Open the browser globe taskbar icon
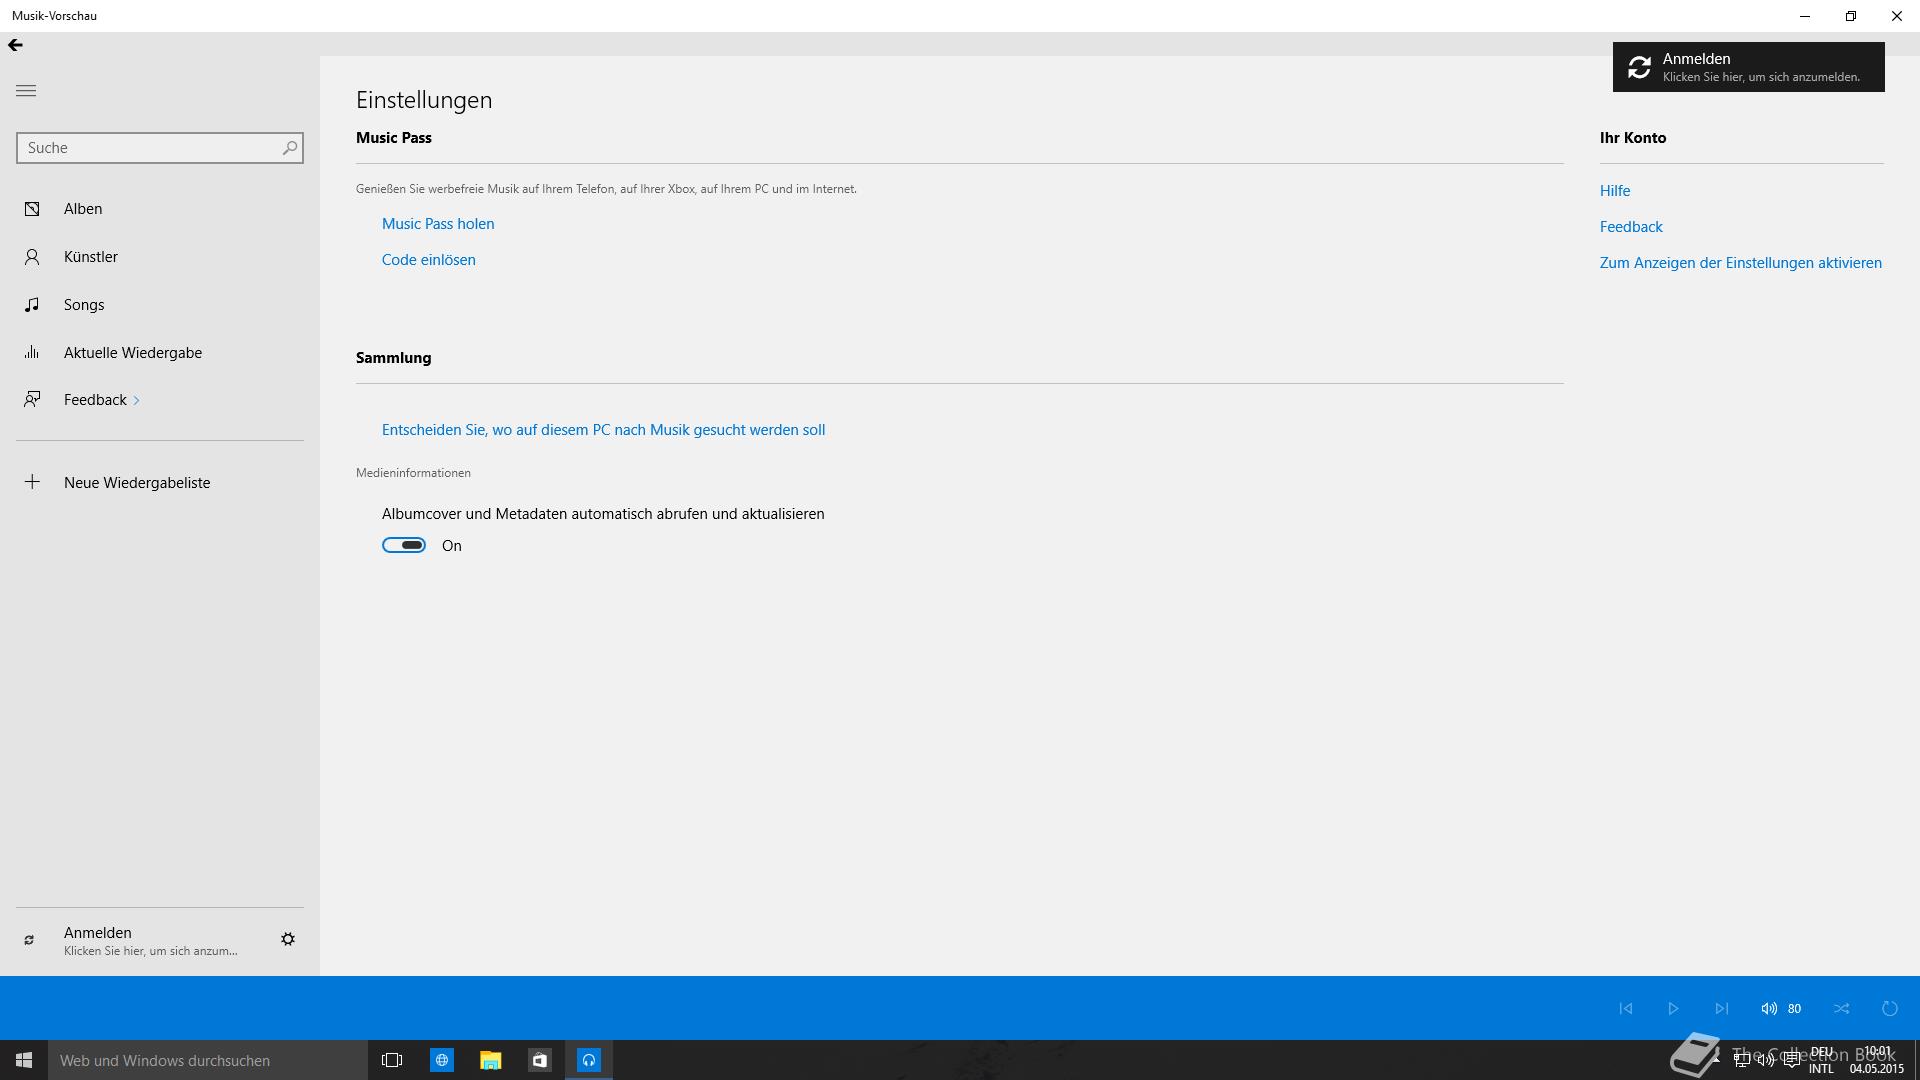Screen dimensions: 1920x1080 (x=442, y=1060)
